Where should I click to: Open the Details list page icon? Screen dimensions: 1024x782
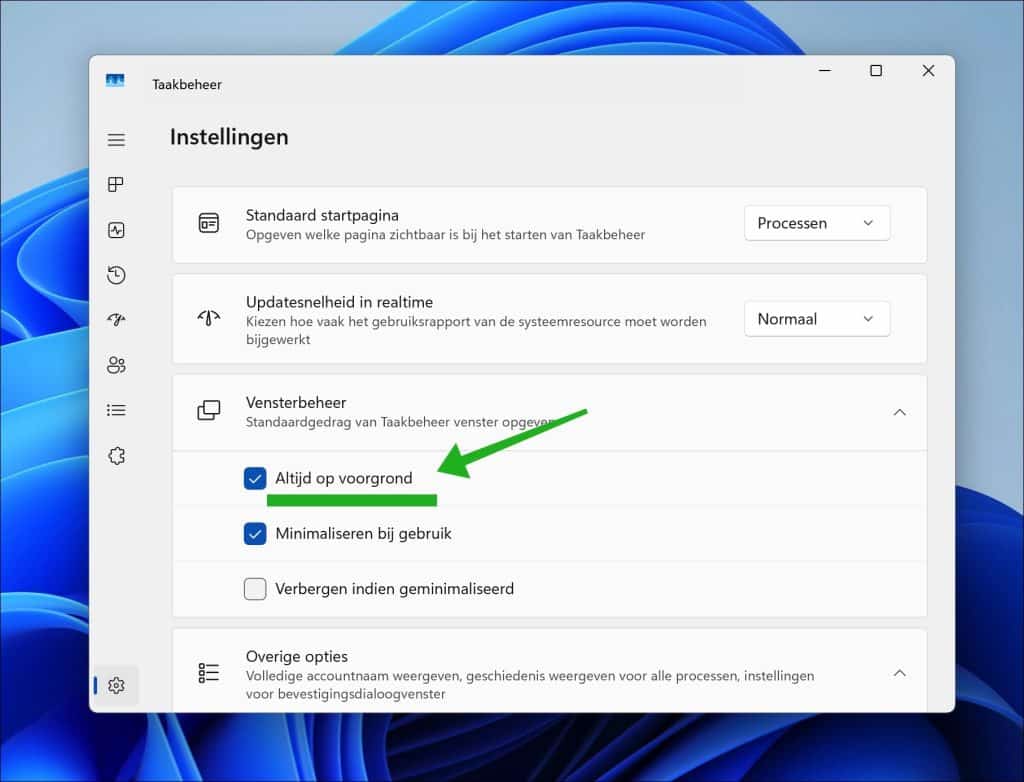(116, 410)
